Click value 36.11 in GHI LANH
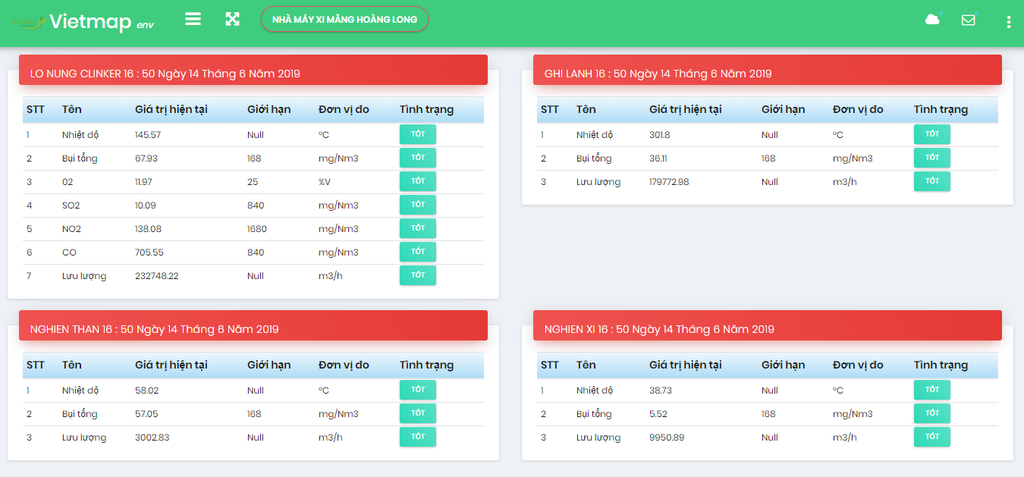 tap(659, 158)
